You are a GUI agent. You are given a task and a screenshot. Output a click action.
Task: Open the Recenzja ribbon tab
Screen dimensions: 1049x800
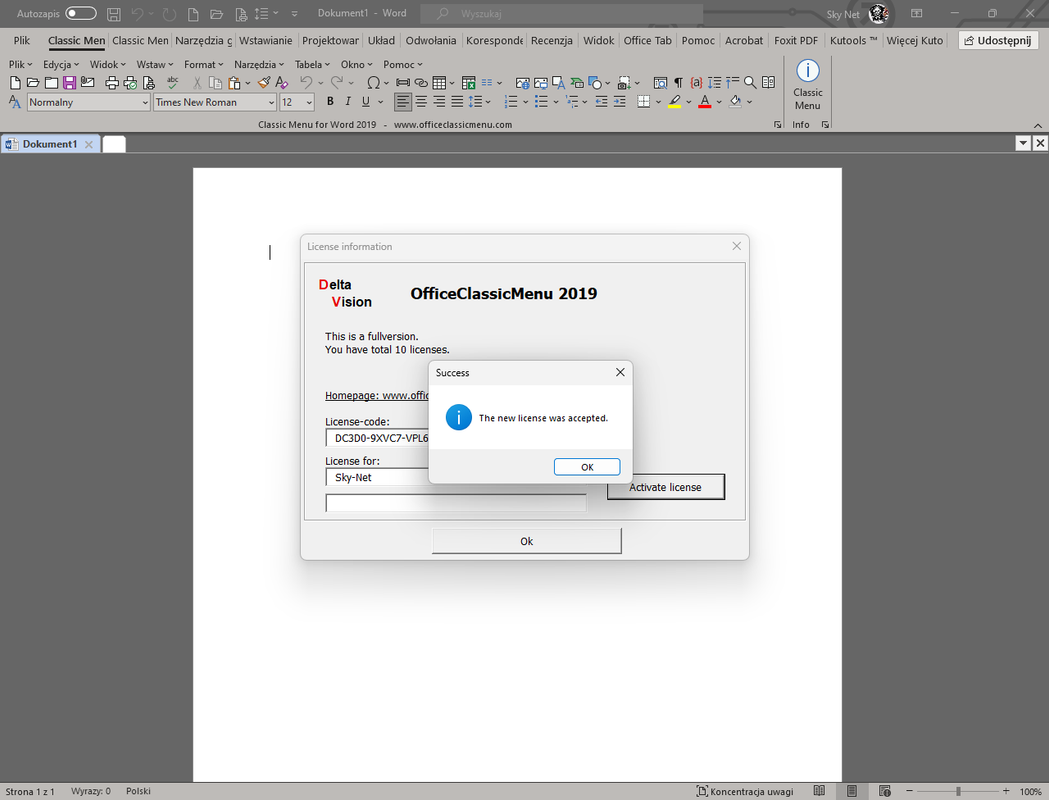(551, 40)
